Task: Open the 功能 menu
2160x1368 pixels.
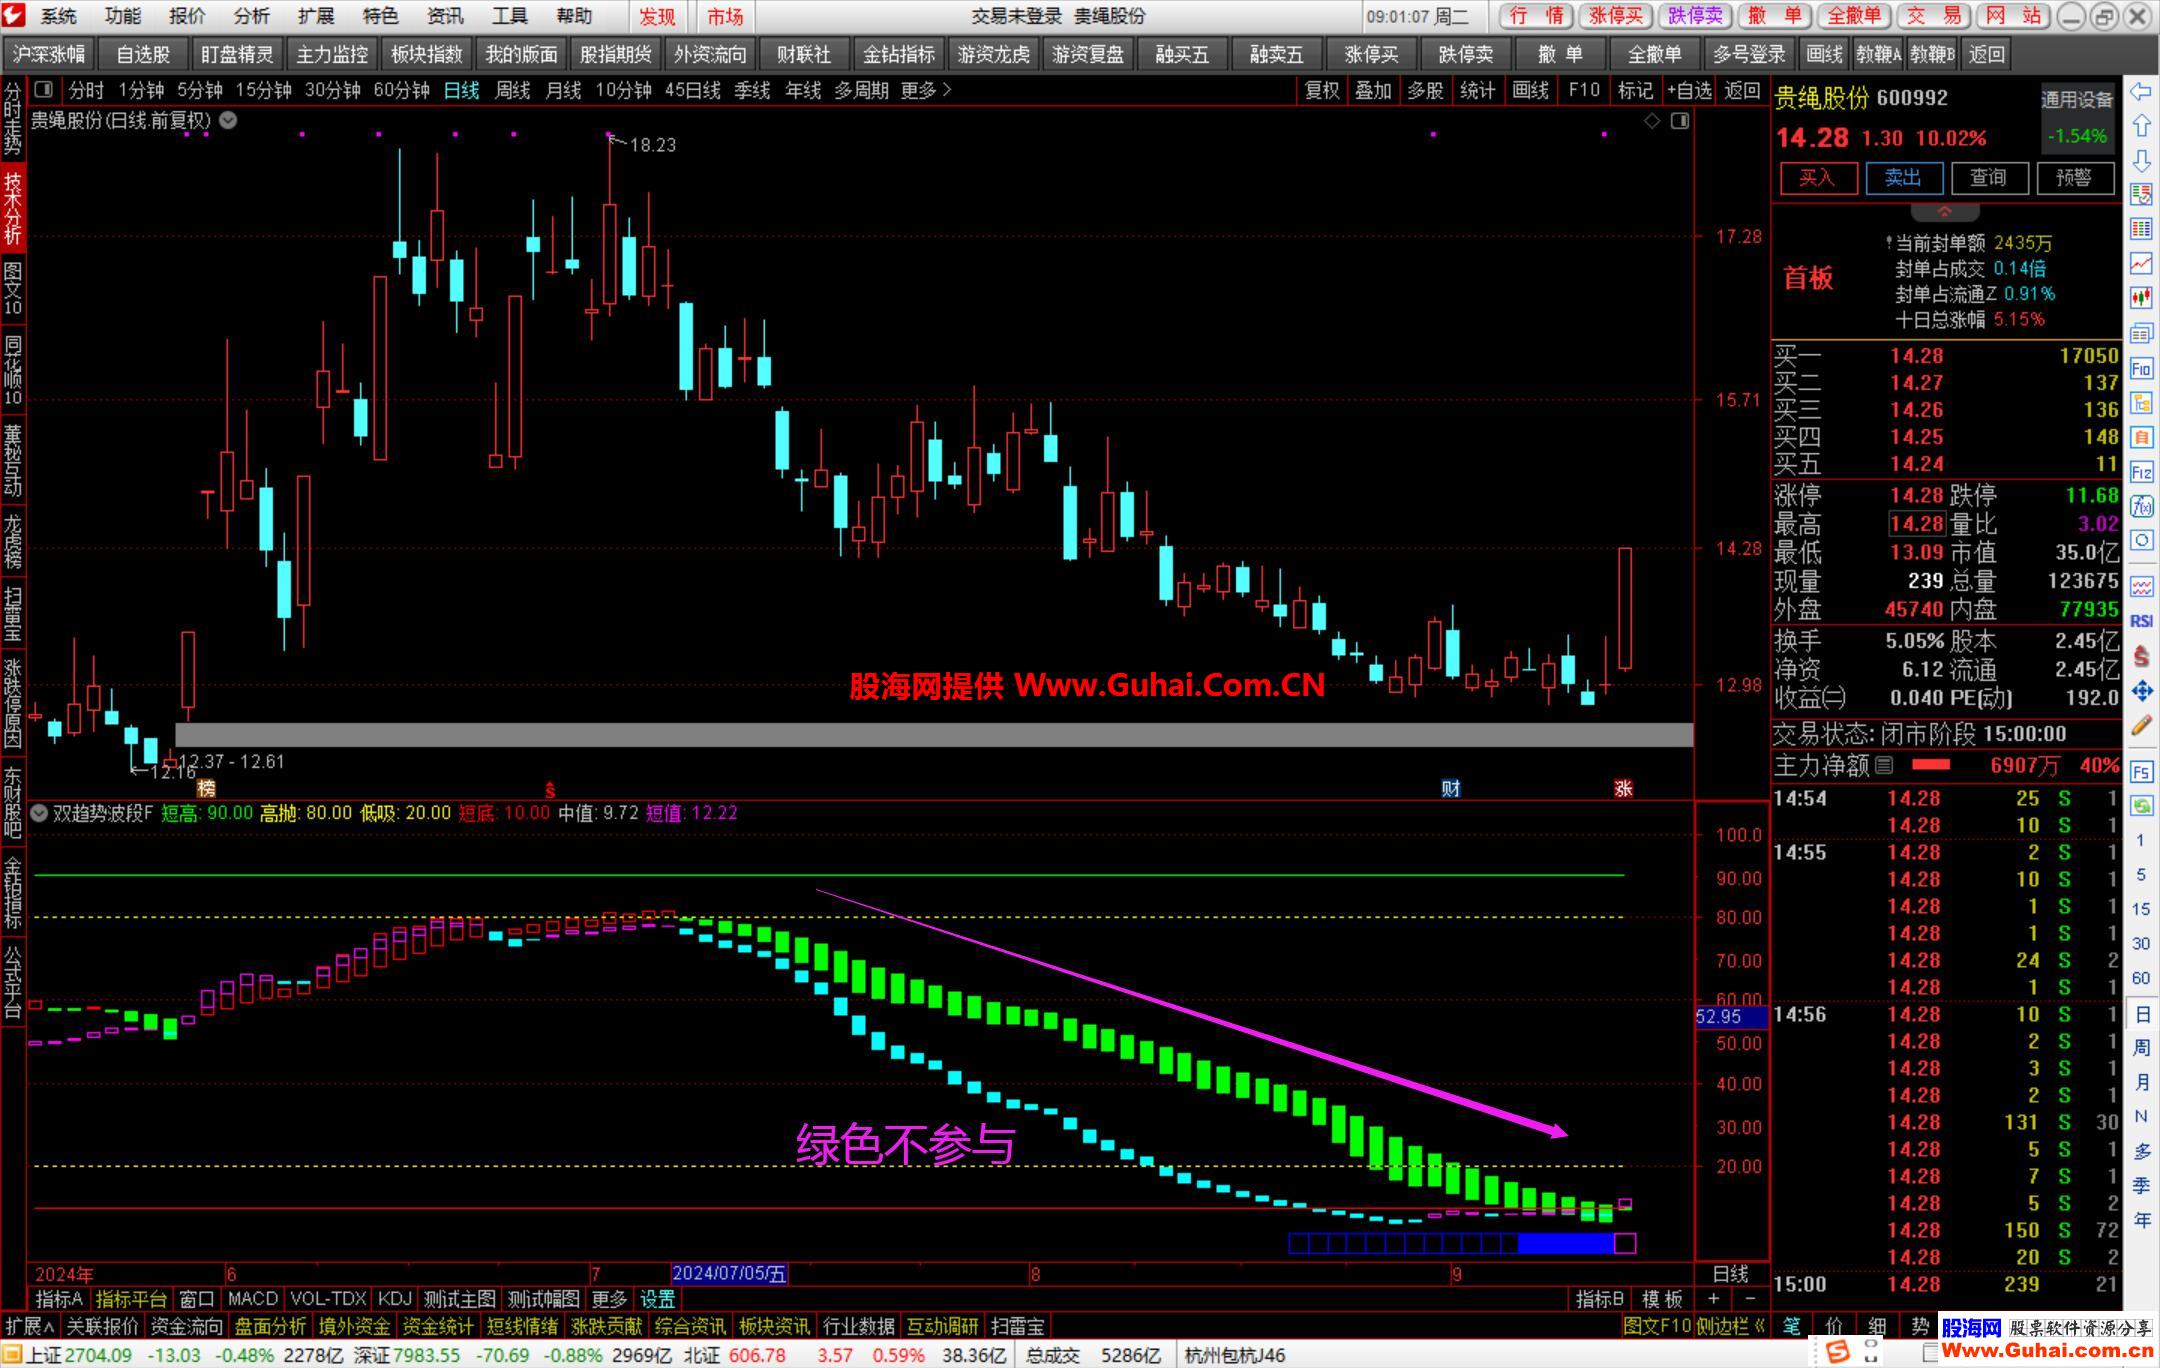Action: click(123, 16)
